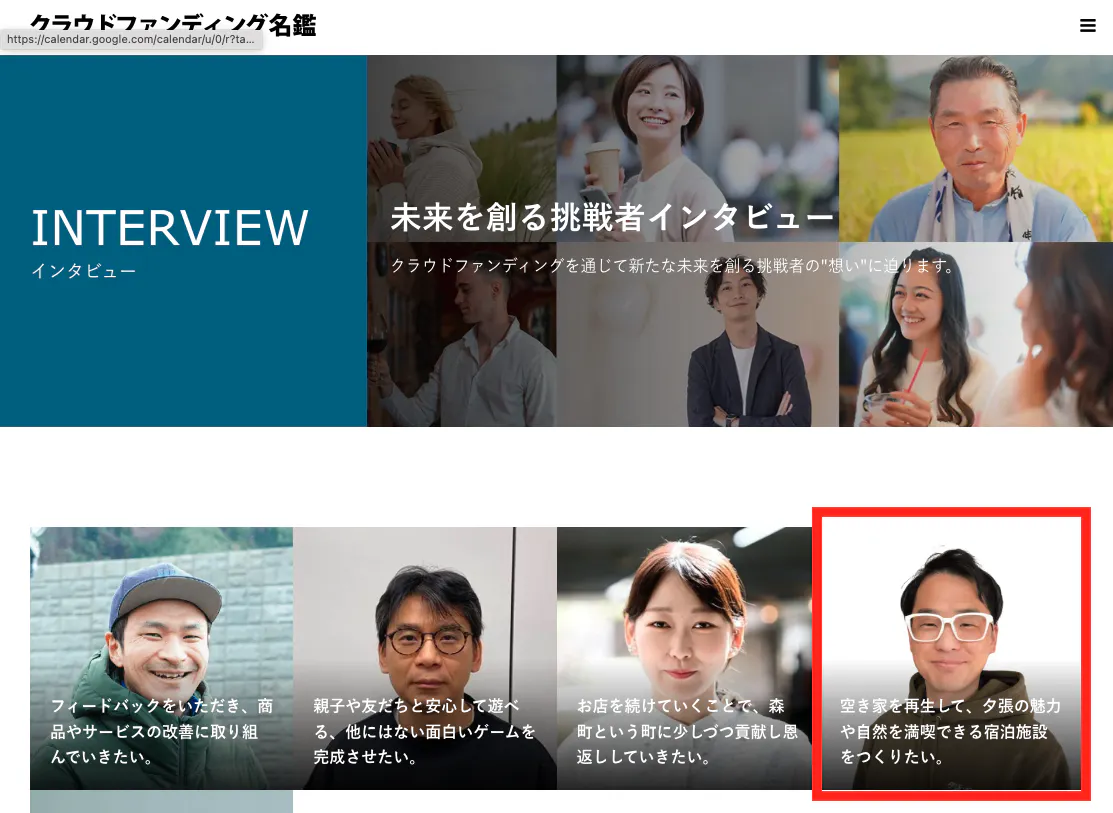This screenshot has height=813, width=1113.
Task: Click caption starting with 空き家を再生して
Action: [950, 732]
